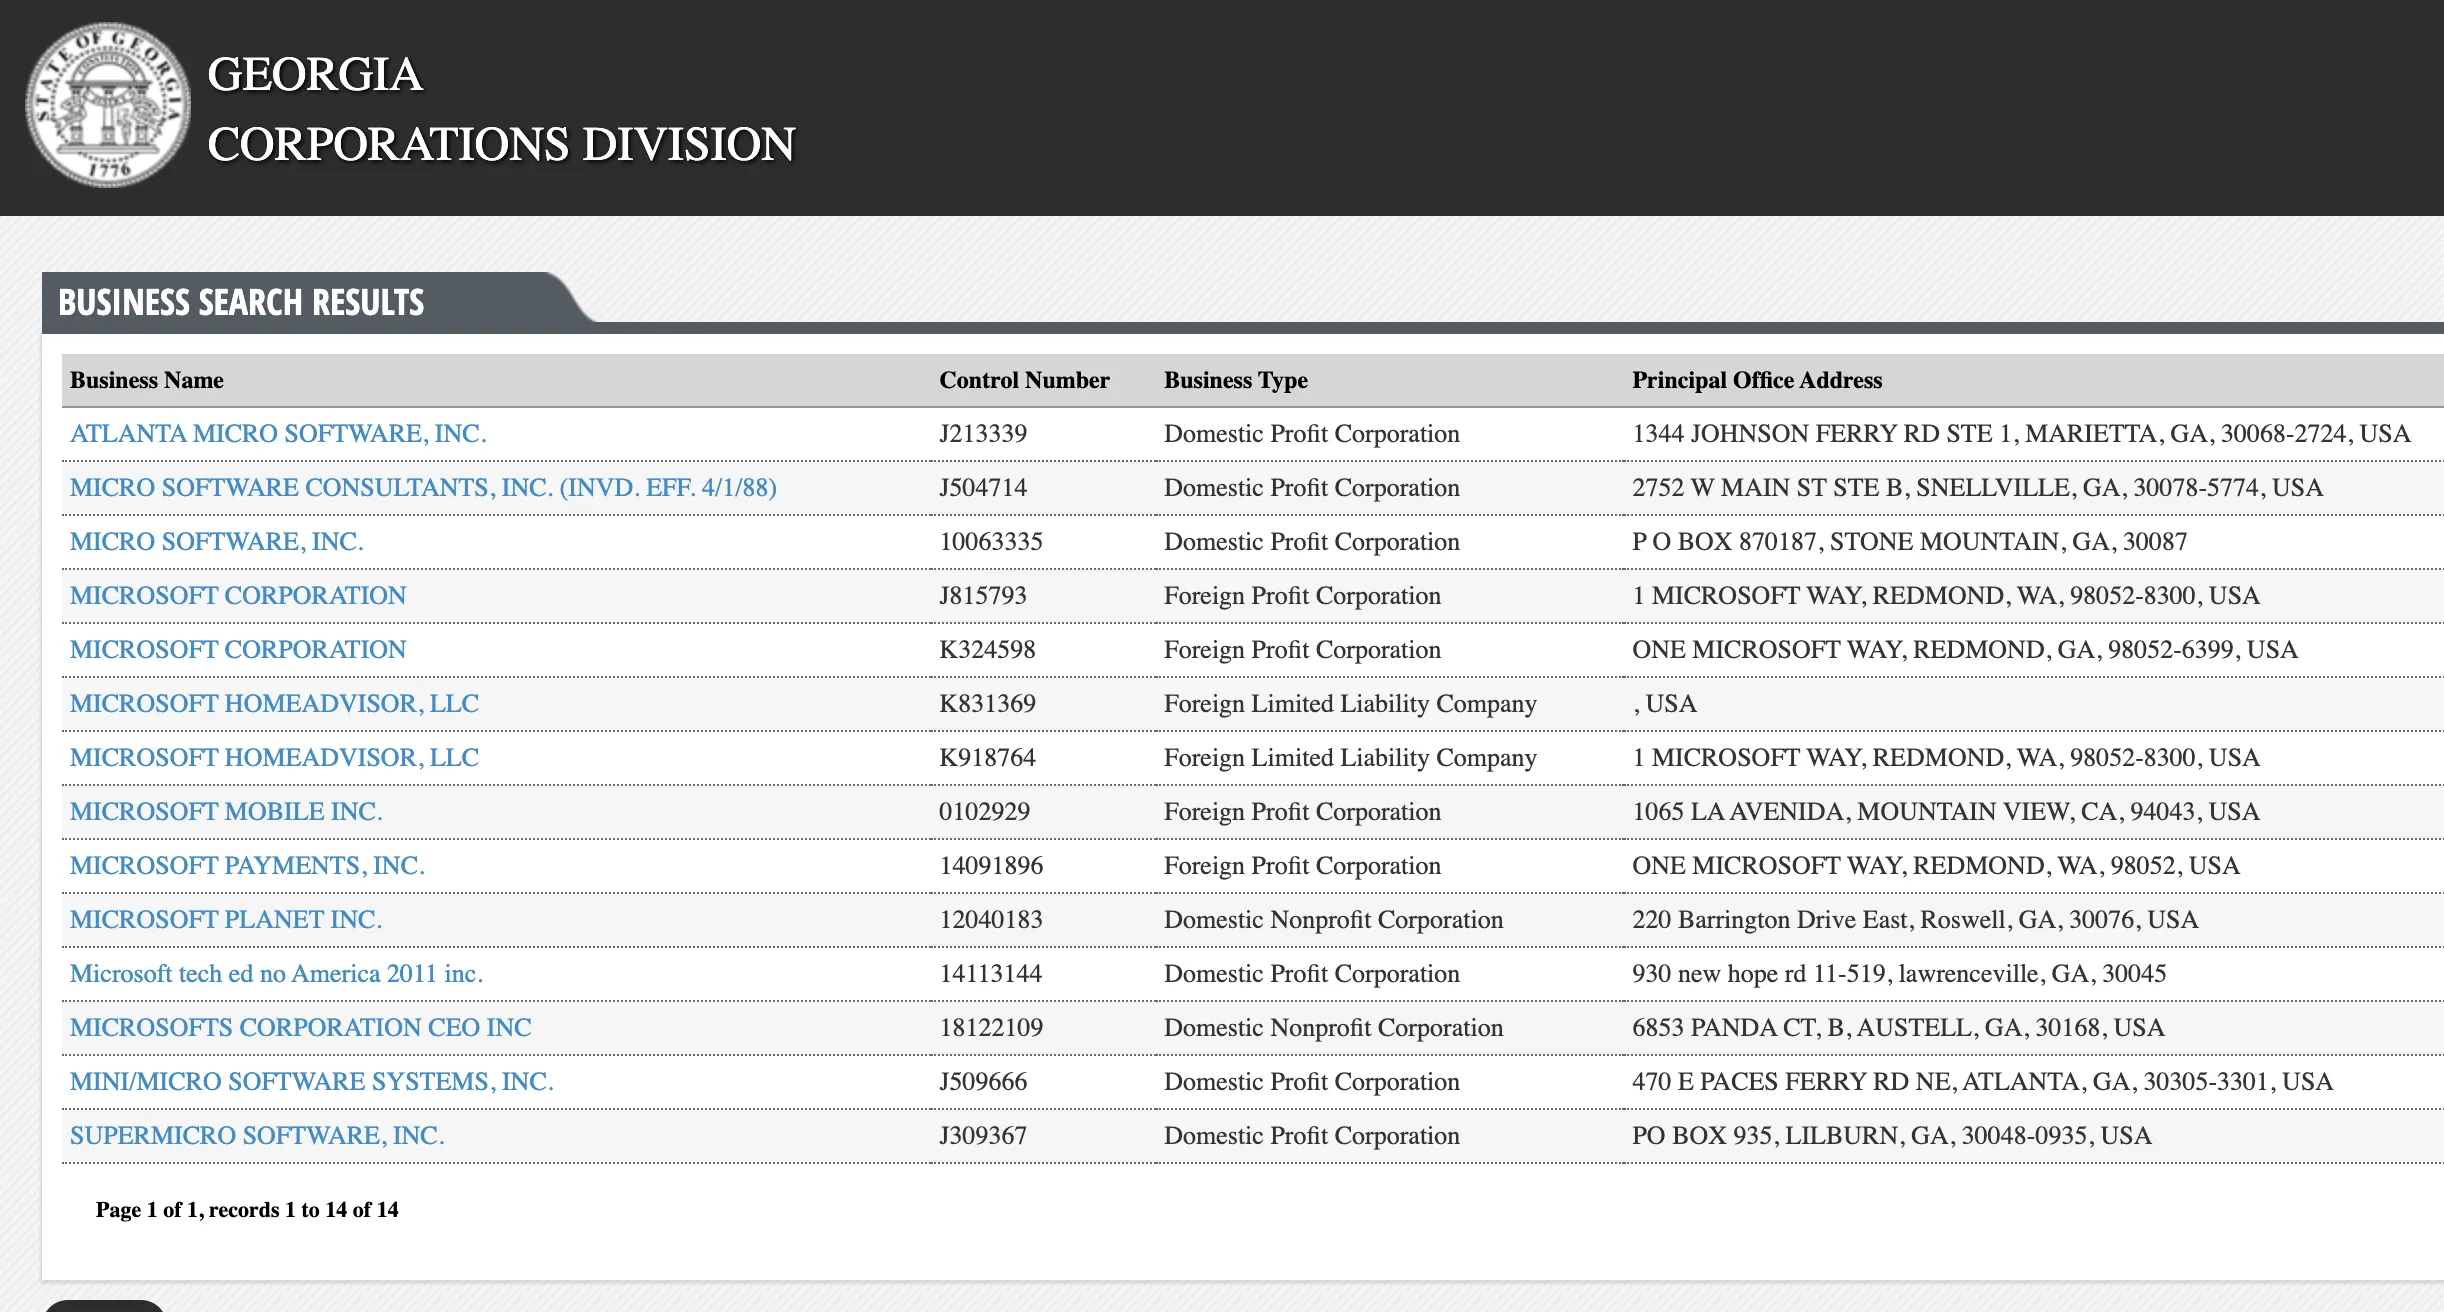
Task: Click the P O BOX 870187 address
Action: 1910,542
